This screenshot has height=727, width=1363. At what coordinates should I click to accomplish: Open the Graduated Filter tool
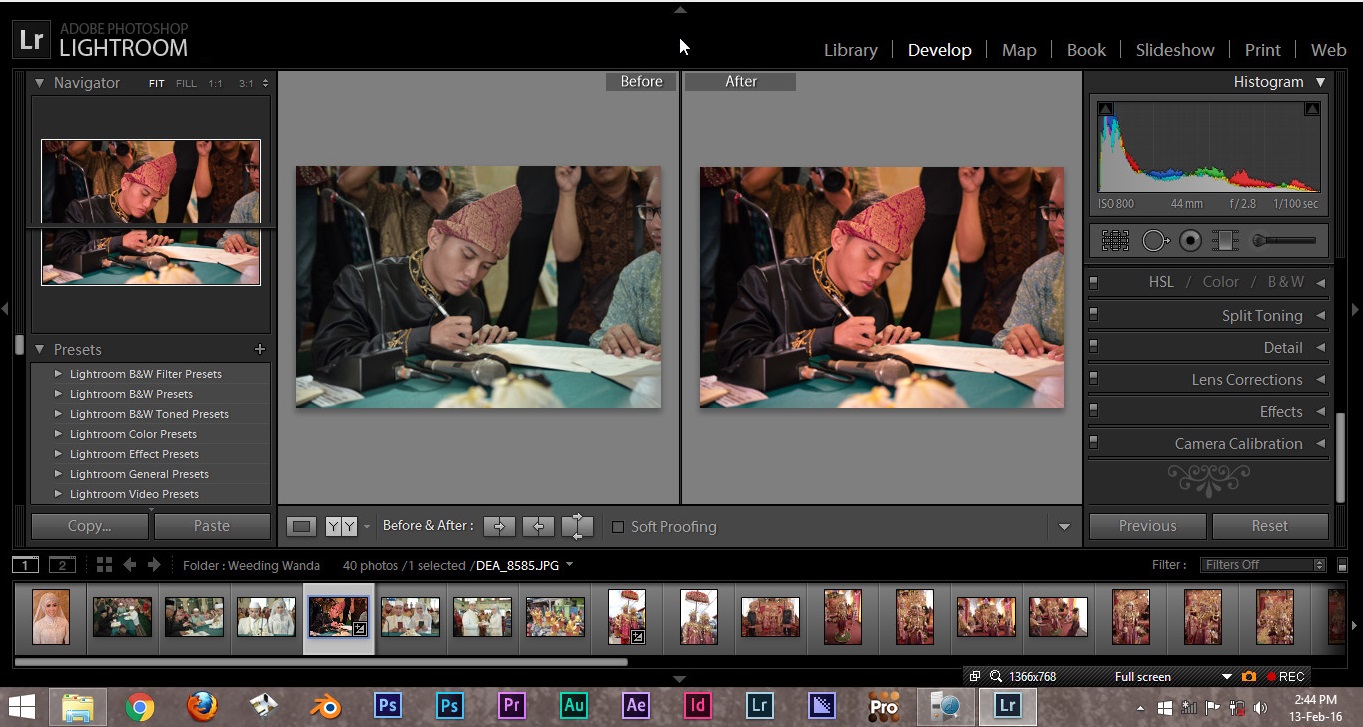tap(1225, 240)
